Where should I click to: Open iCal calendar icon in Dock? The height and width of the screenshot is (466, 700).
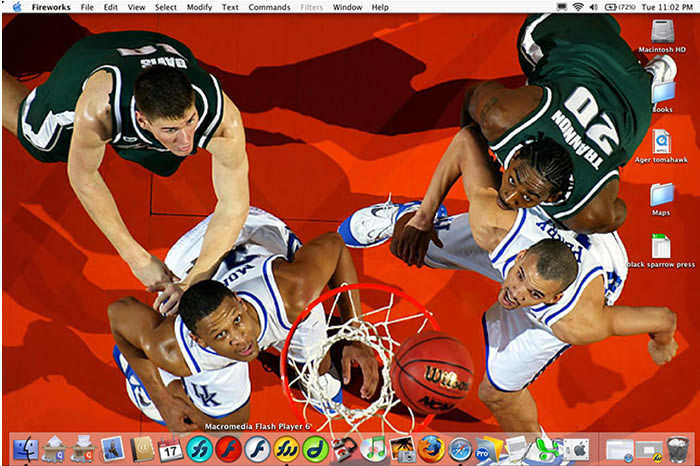point(170,449)
